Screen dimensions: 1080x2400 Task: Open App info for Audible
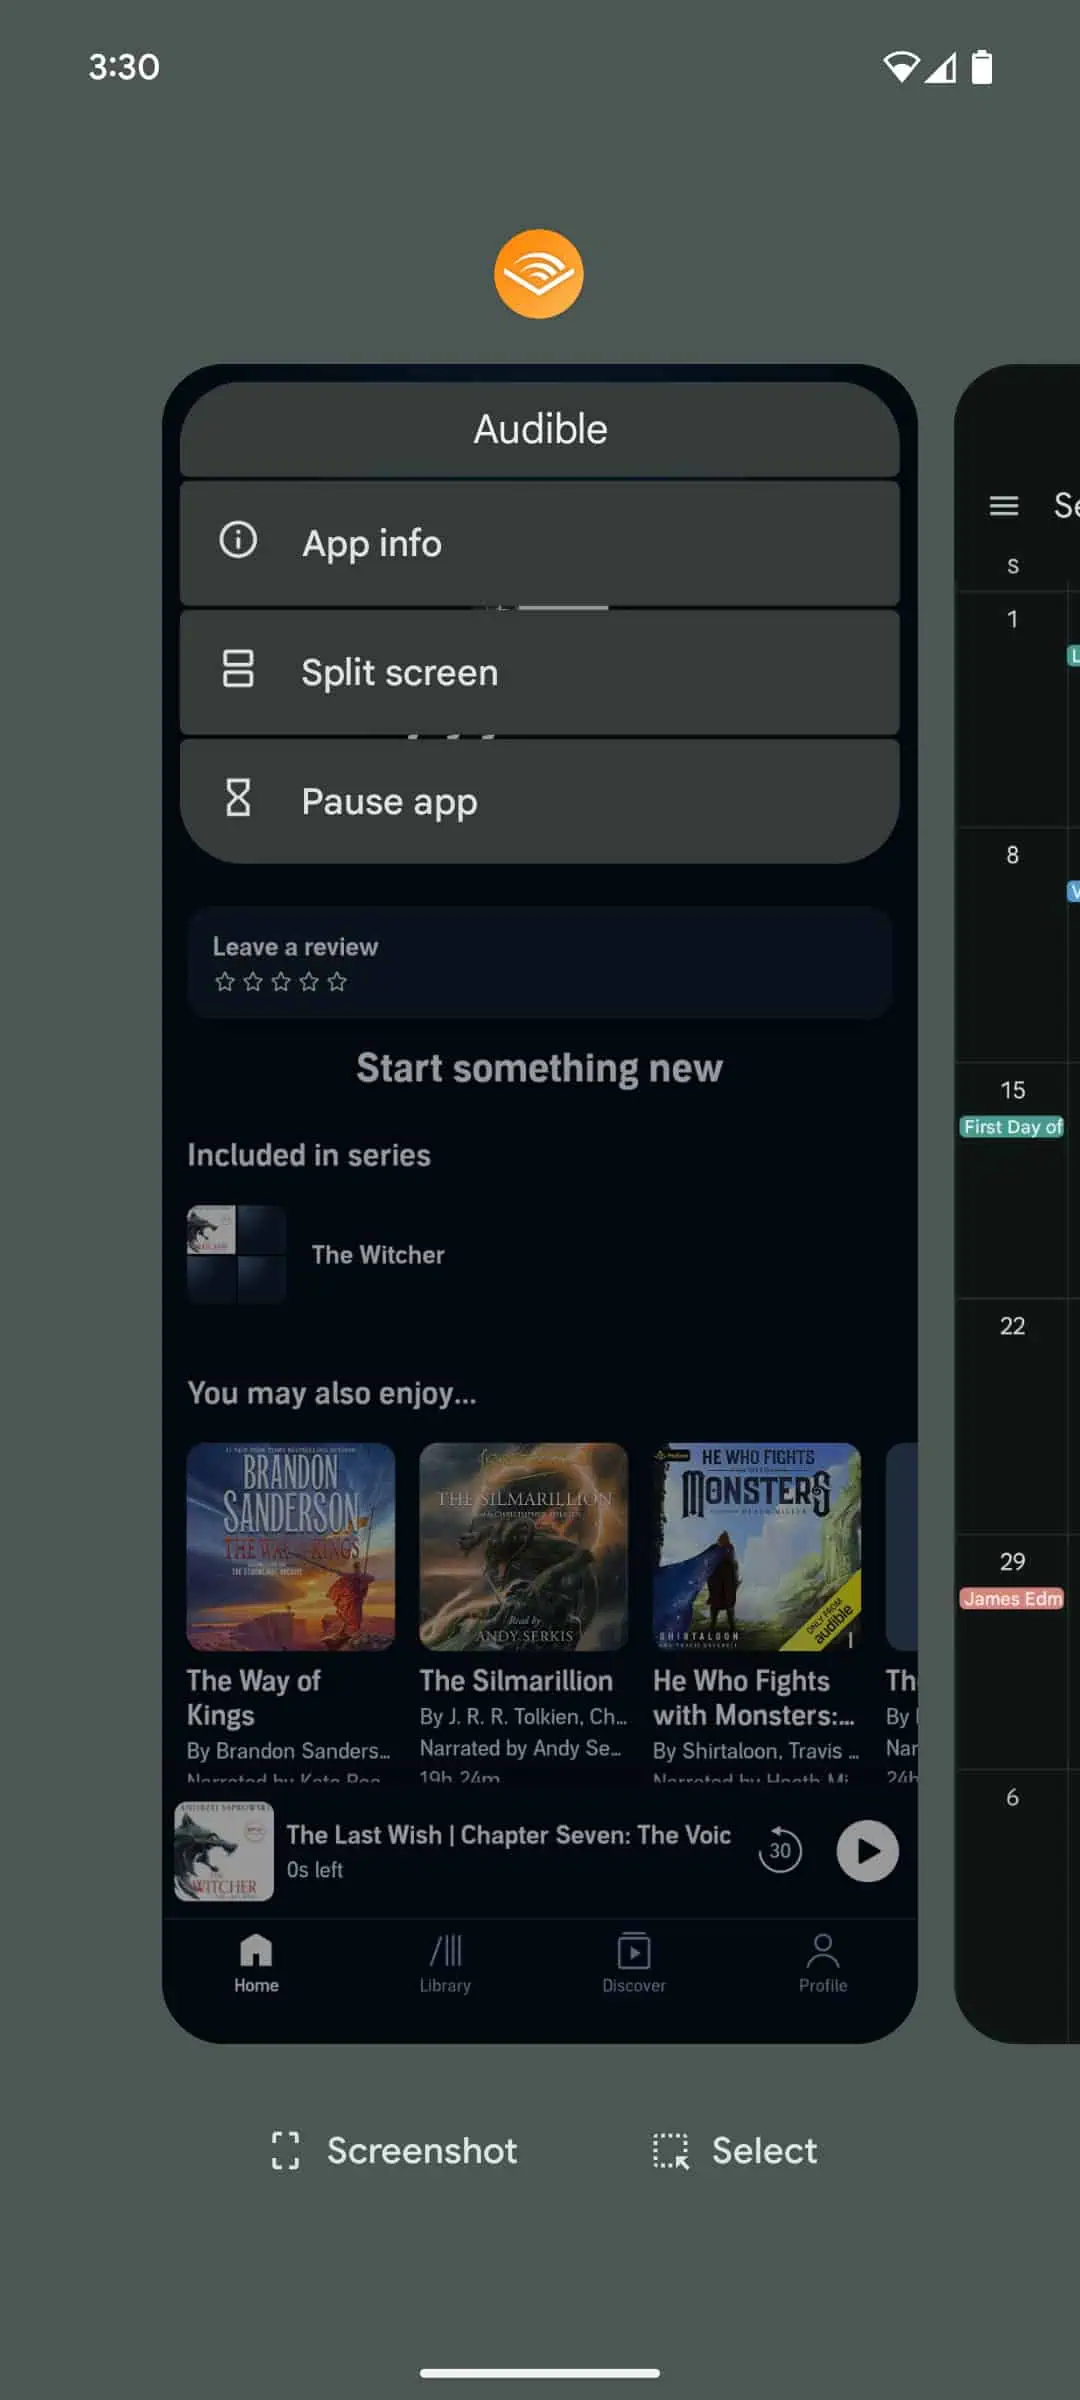(540, 543)
